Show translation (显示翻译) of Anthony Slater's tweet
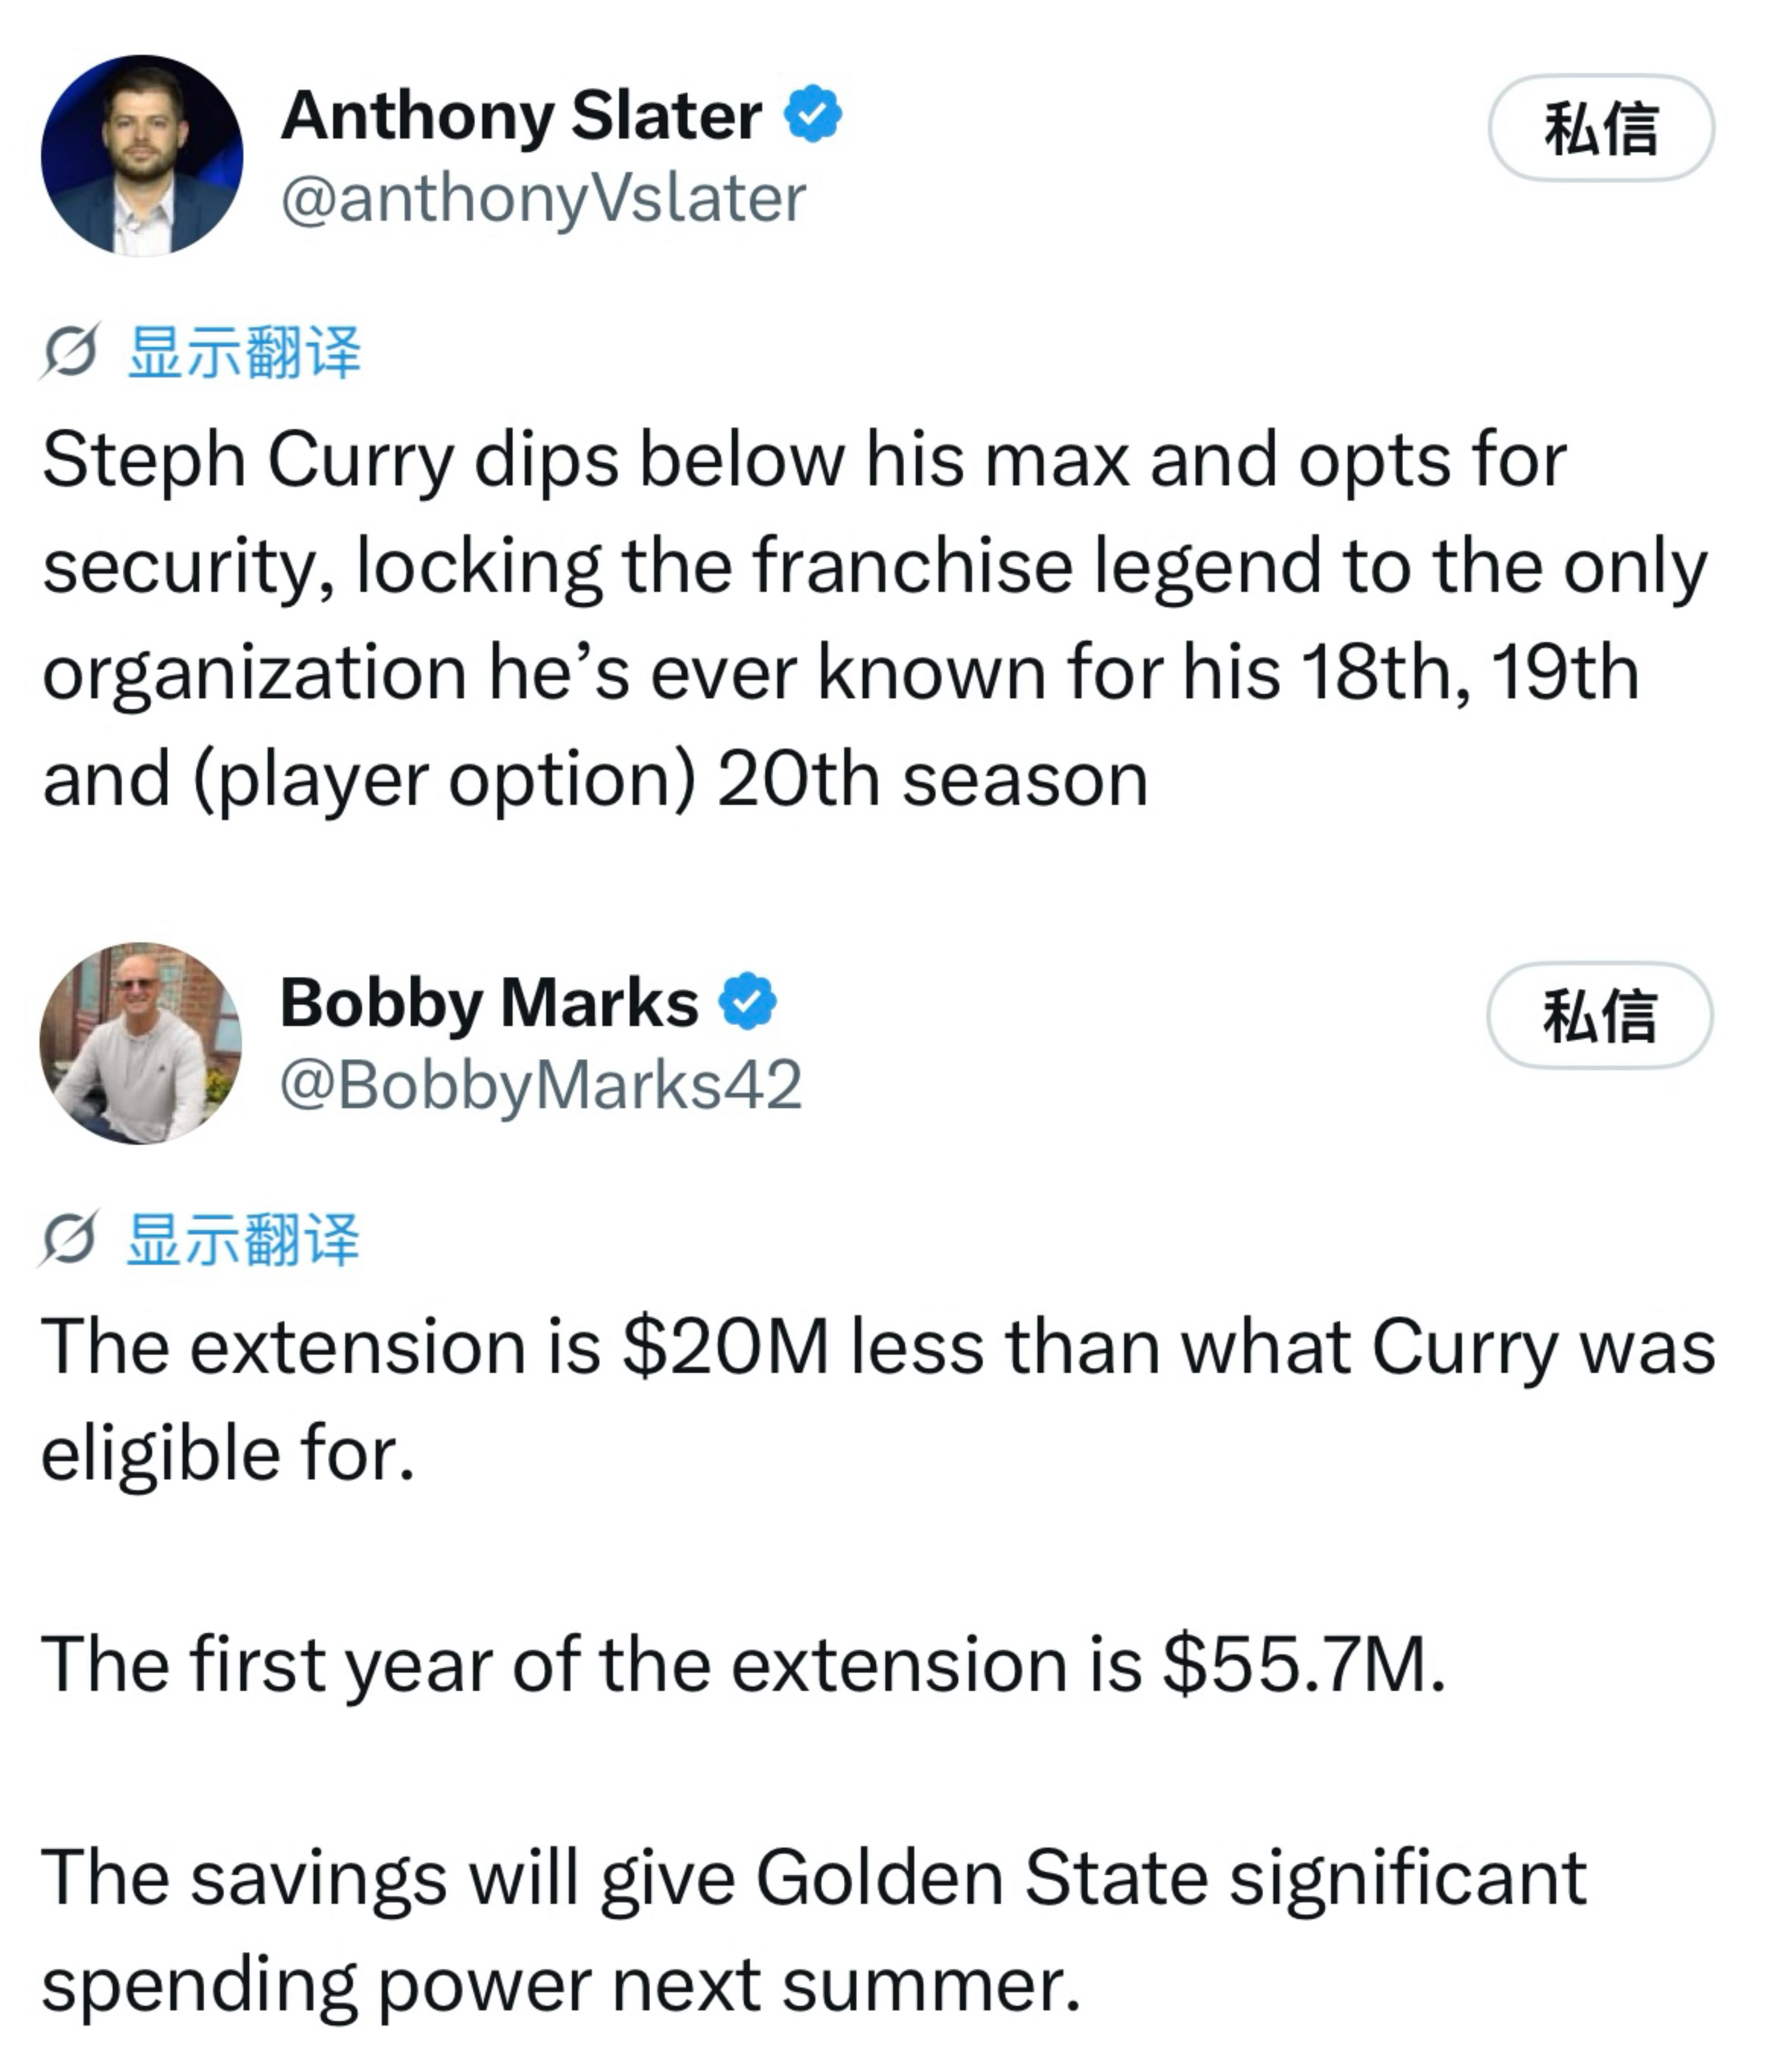 (x=245, y=352)
